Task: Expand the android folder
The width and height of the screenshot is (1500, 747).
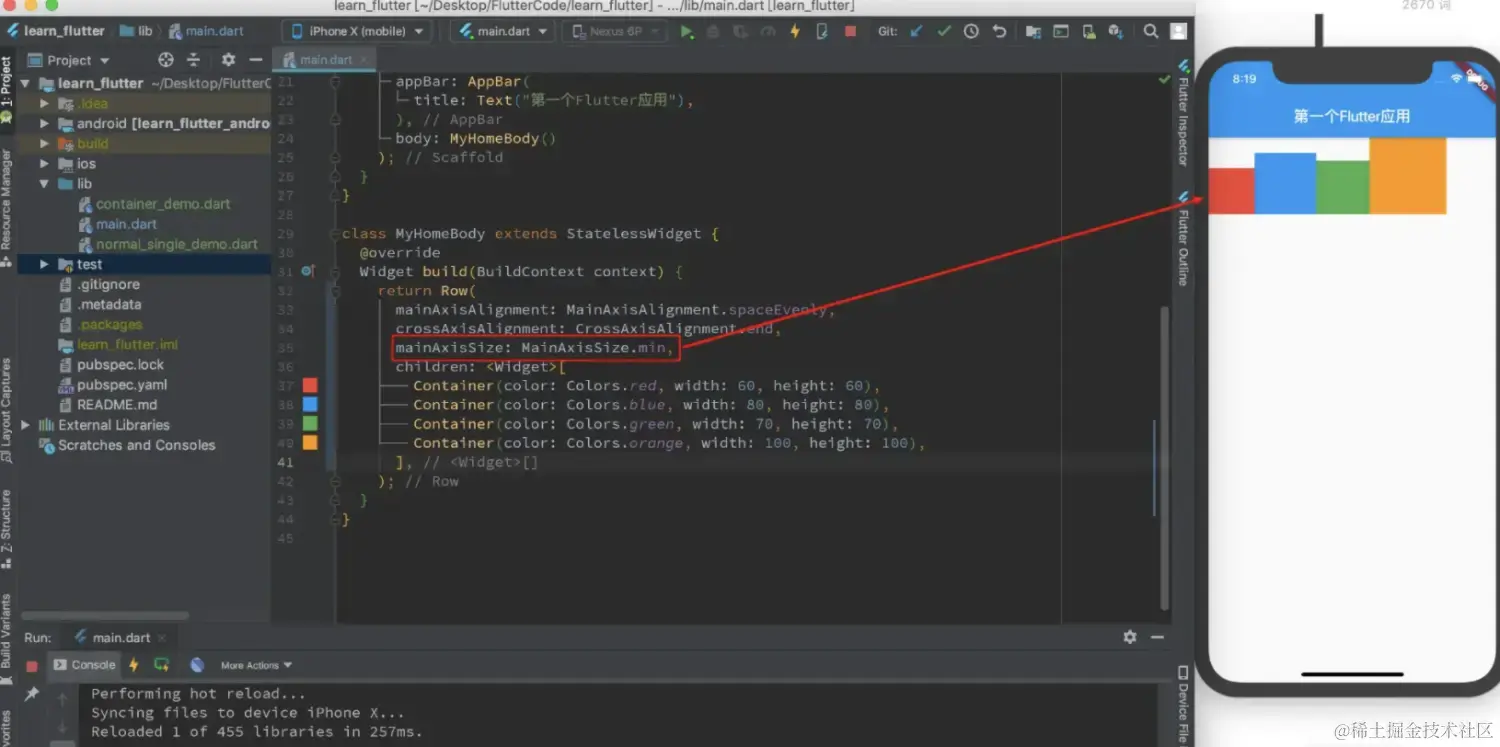Action: 44,124
